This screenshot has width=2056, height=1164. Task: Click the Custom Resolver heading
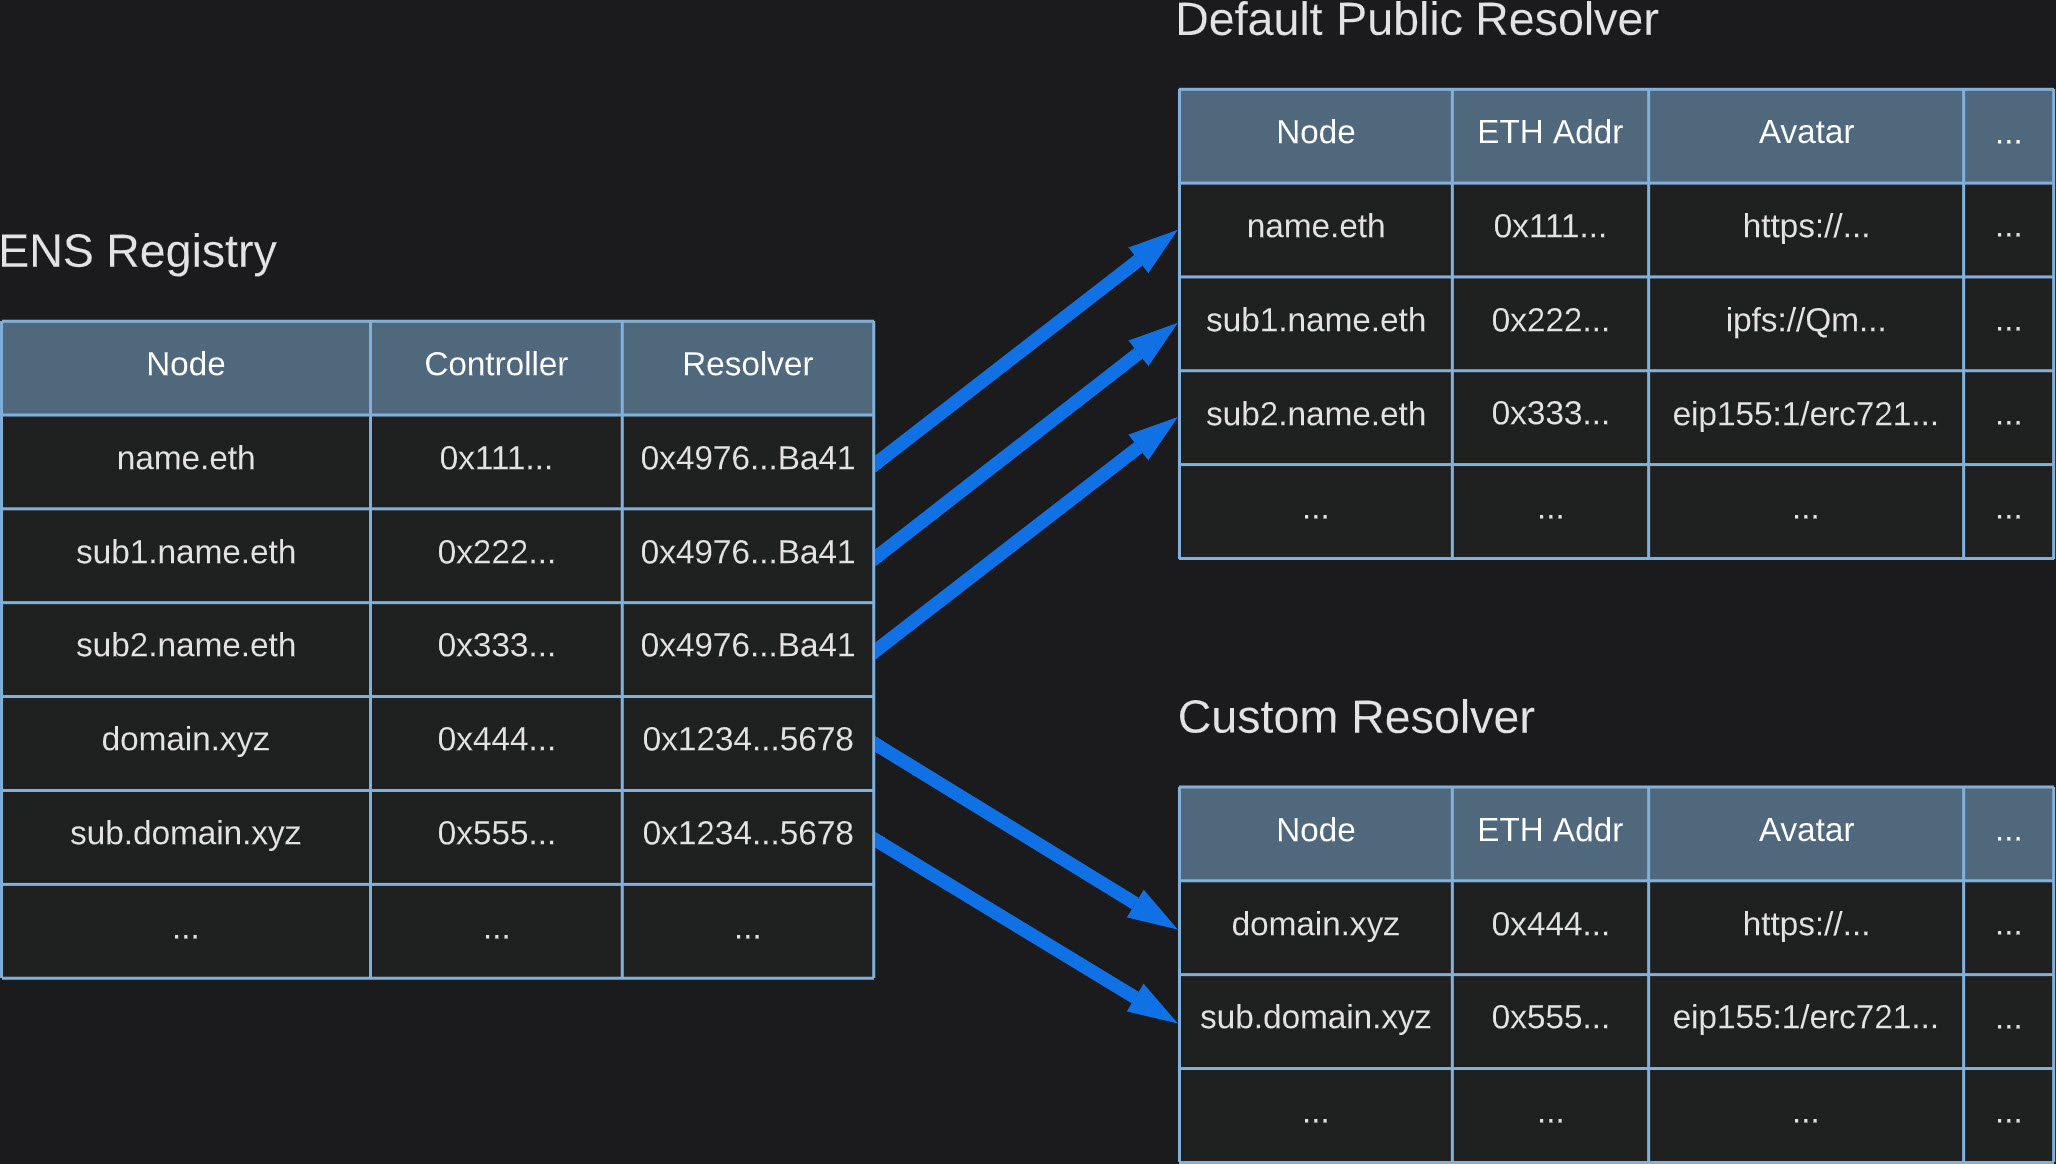[x=1355, y=717]
